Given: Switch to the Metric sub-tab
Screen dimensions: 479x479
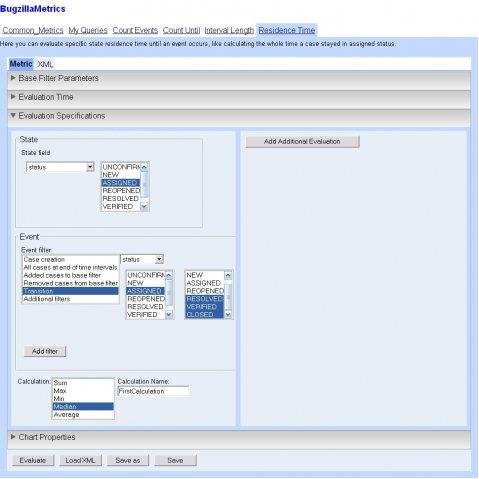Looking at the screenshot, I should coord(21,64).
